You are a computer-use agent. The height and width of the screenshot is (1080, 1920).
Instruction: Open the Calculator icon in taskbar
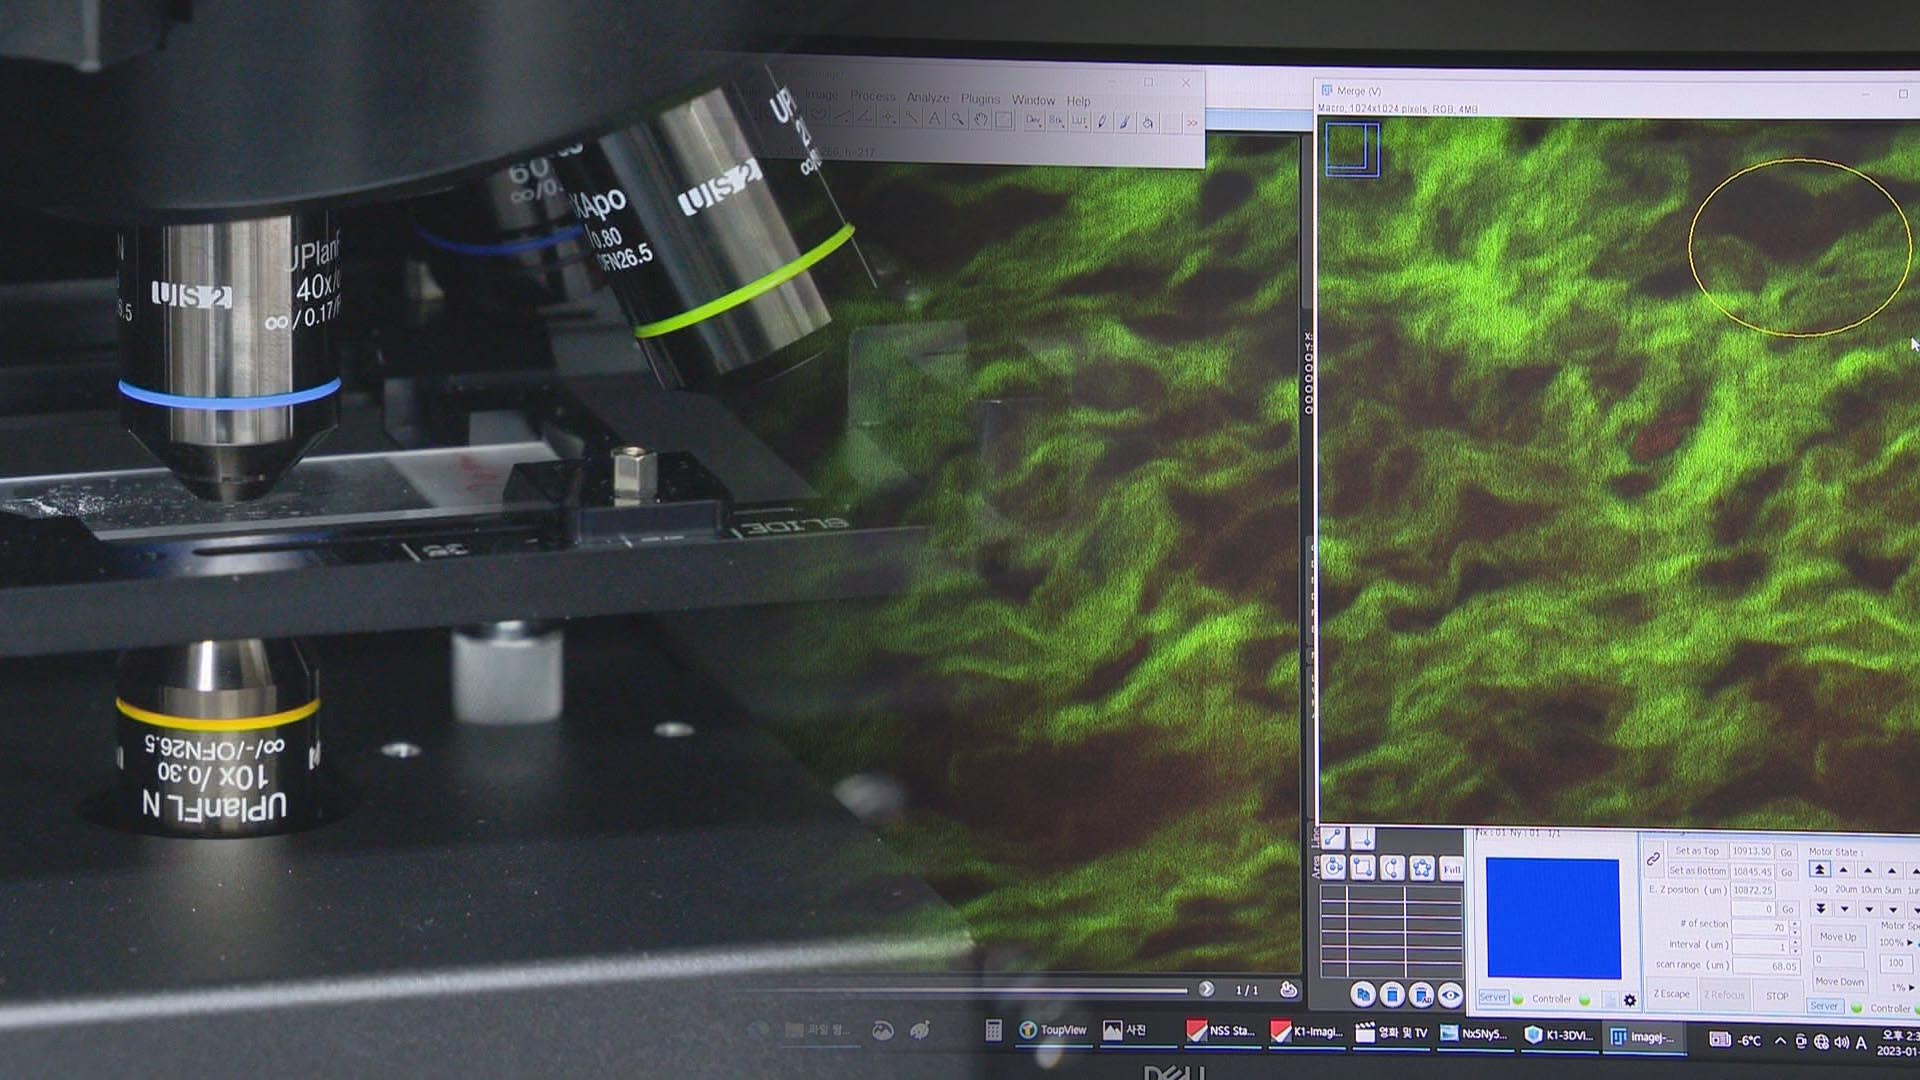993,1030
